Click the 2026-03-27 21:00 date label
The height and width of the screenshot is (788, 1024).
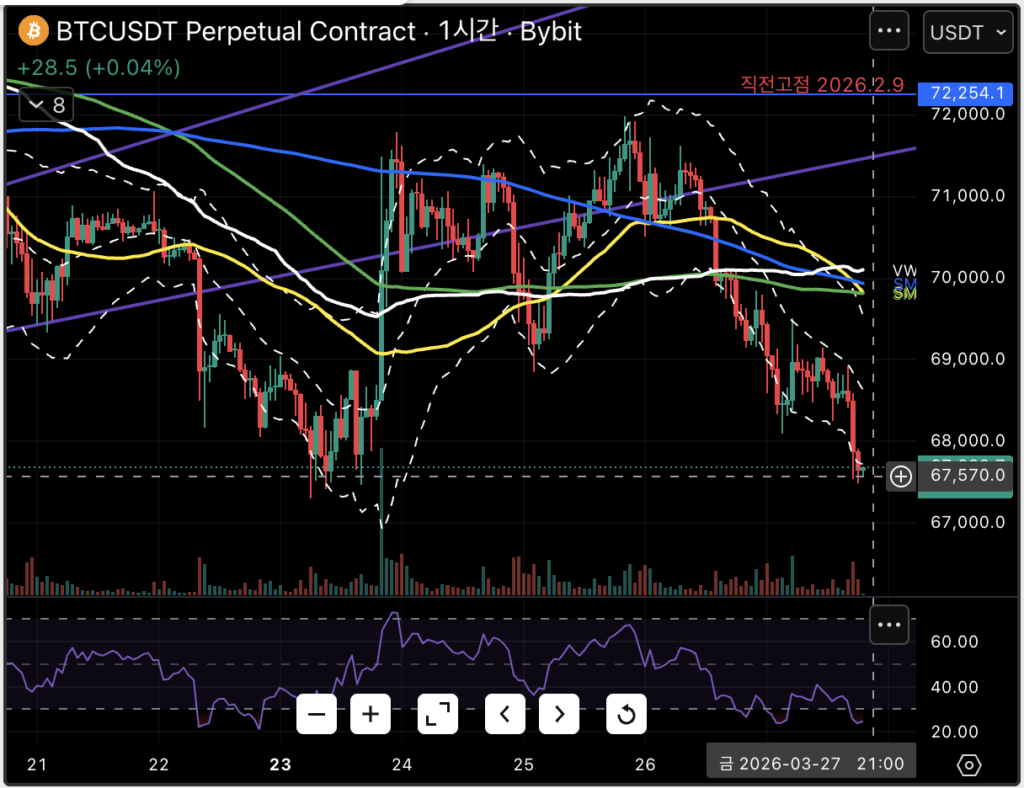point(811,765)
